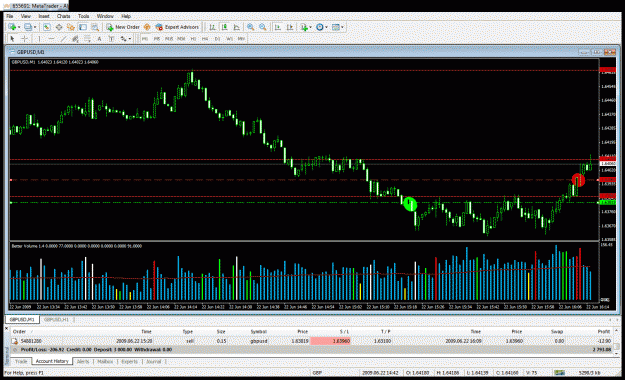Viewport: 625px width, 380px height.
Task: Toggle Chart Shift from the toolbar
Action: tap(290, 27)
